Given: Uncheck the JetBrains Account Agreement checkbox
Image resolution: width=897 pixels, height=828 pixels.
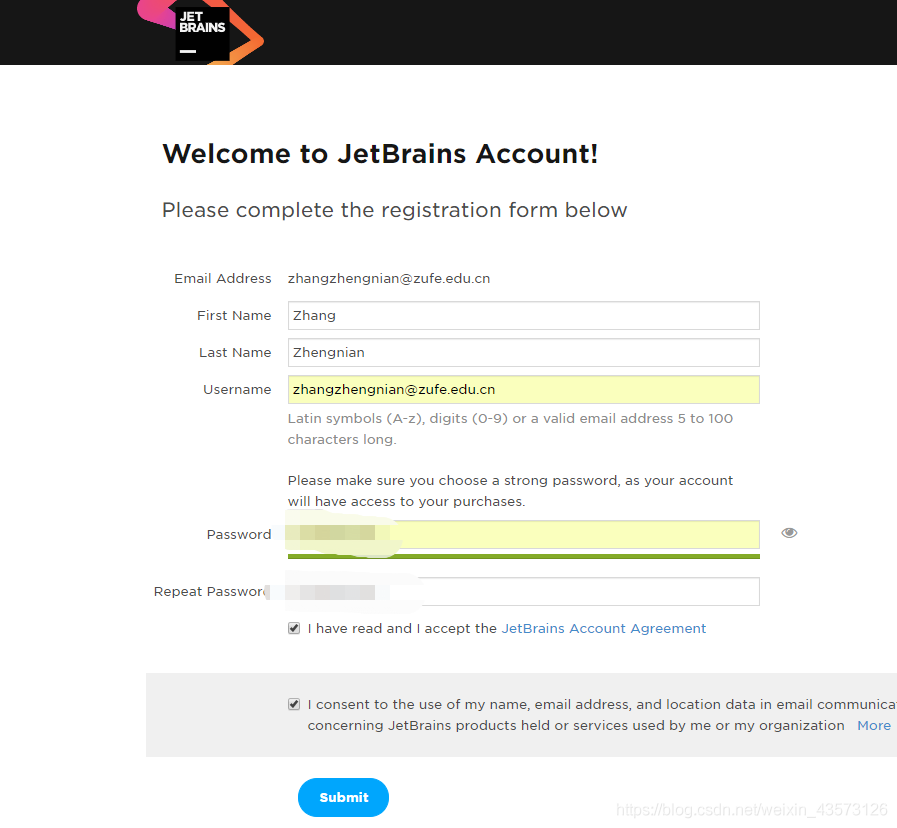Looking at the screenshot, I should click(294, 629).
